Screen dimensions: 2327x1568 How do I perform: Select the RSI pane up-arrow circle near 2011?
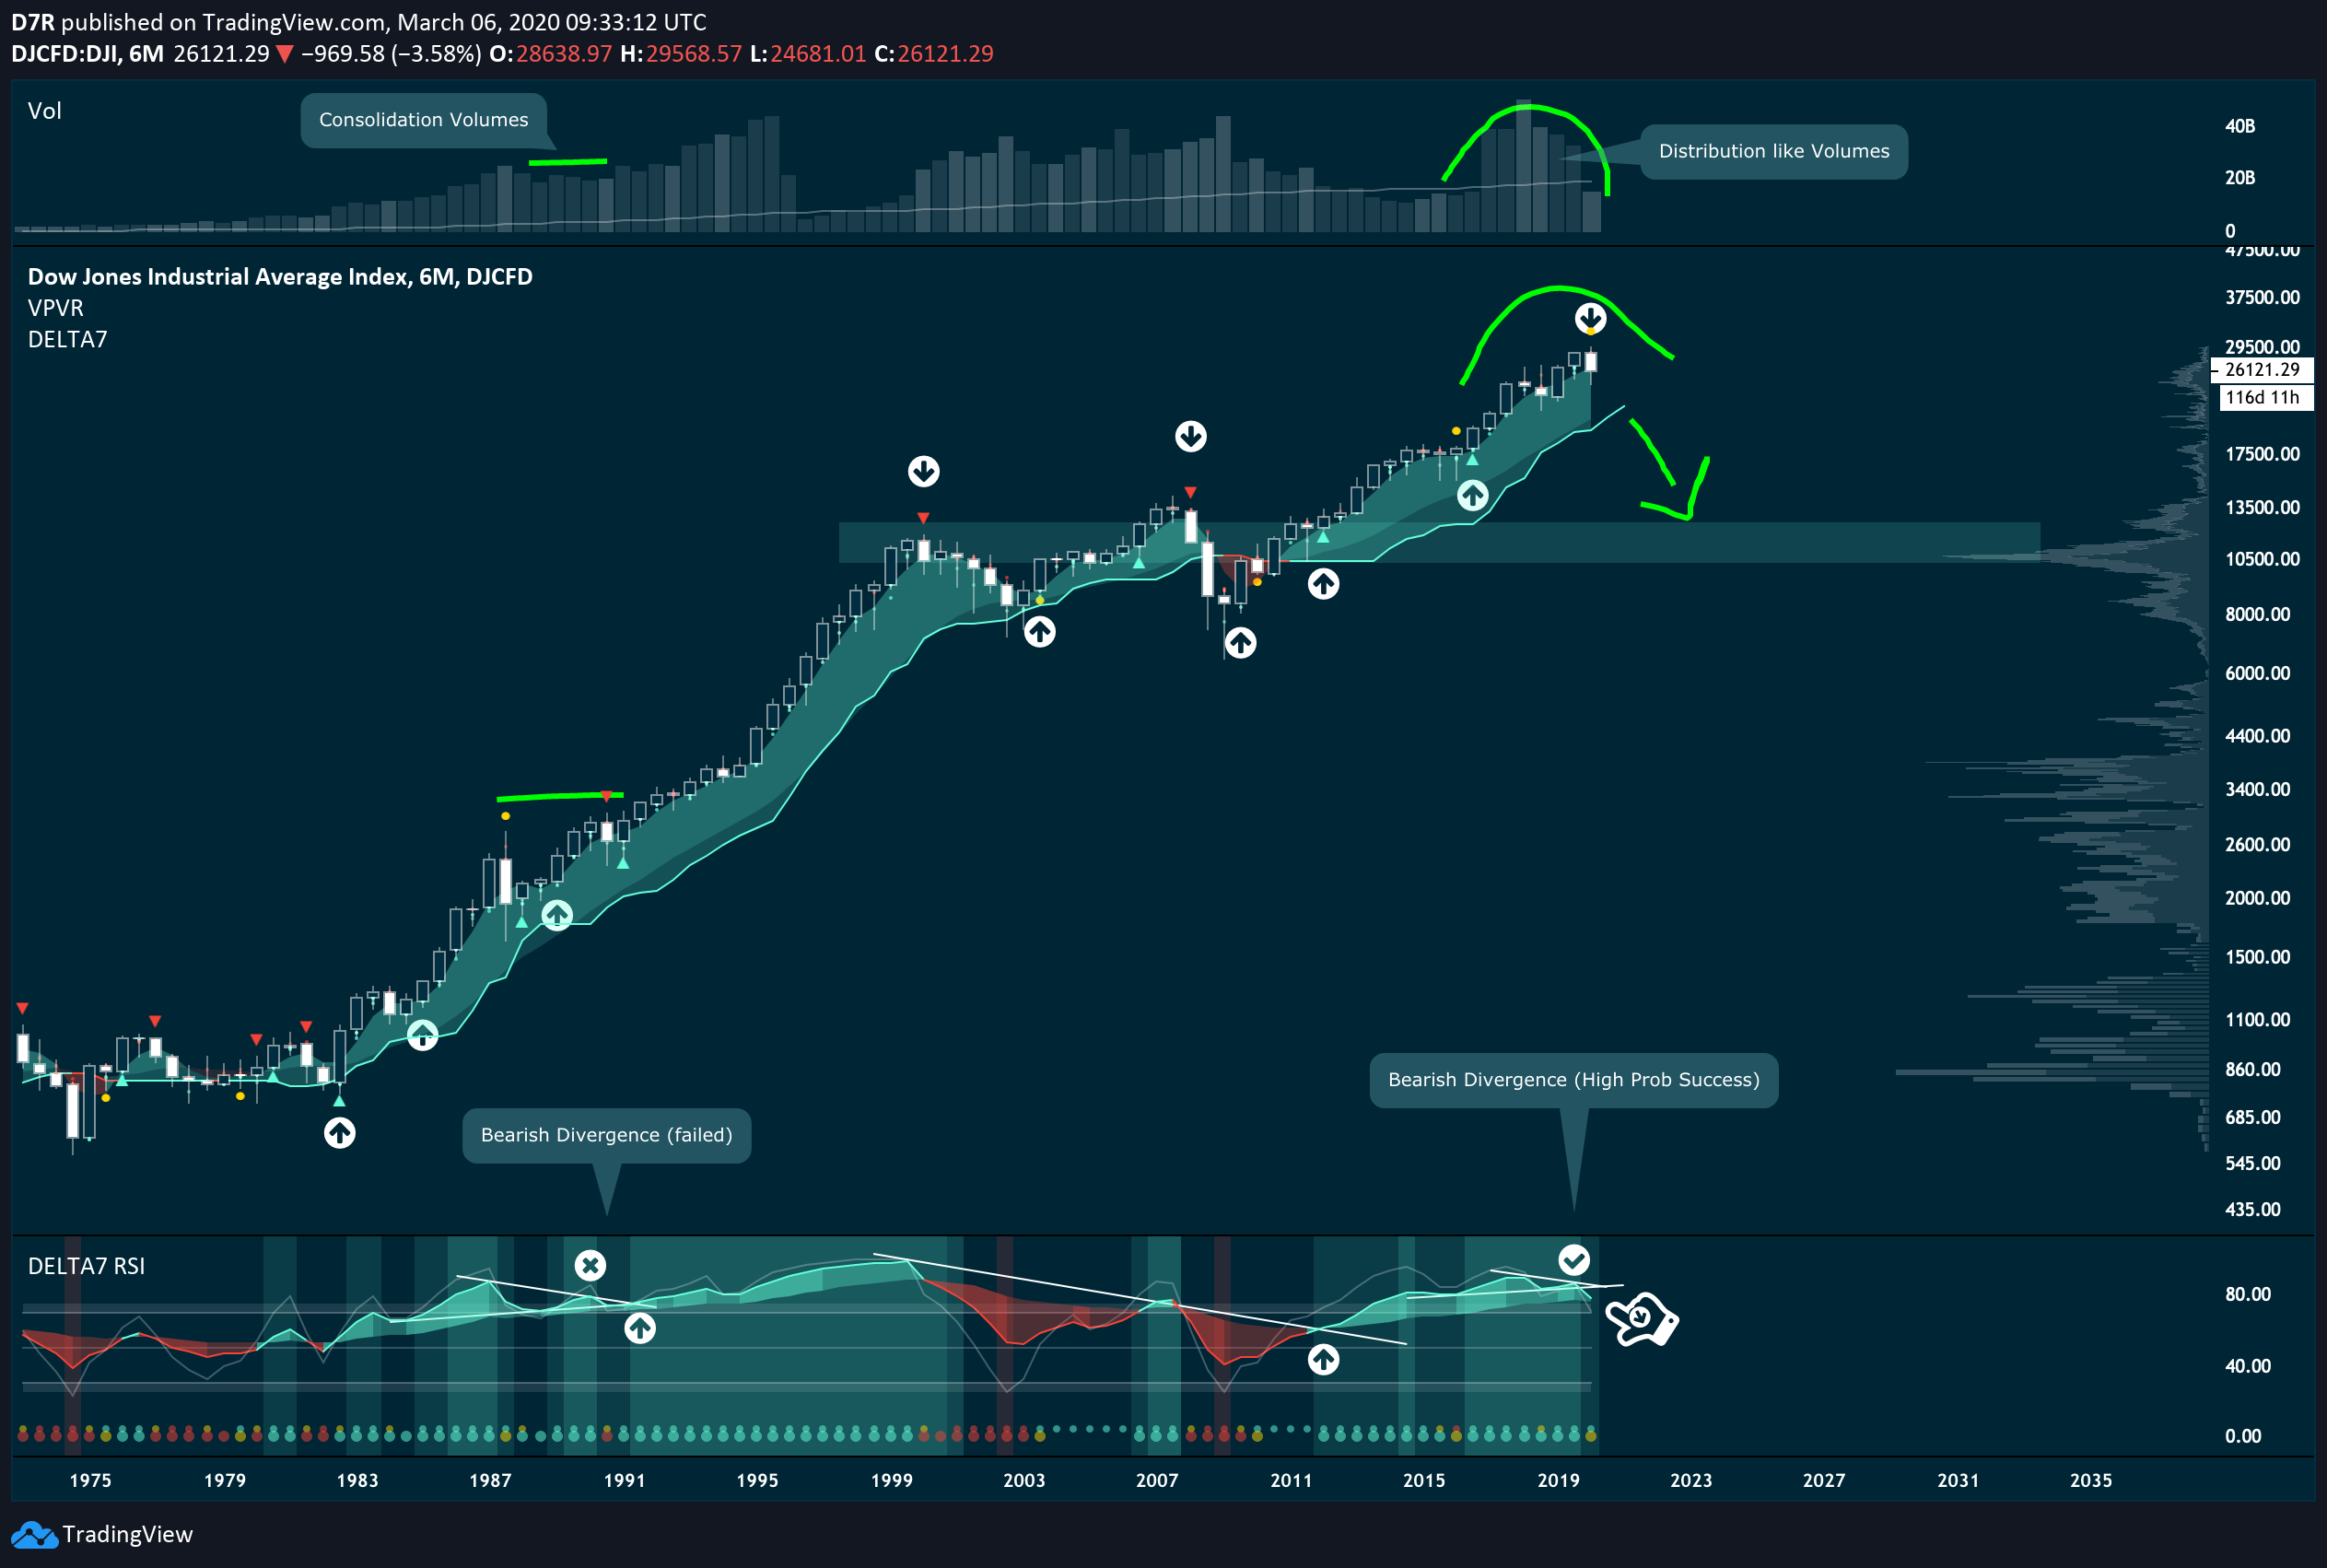pyautogui.click(x=1323, y=1359)
